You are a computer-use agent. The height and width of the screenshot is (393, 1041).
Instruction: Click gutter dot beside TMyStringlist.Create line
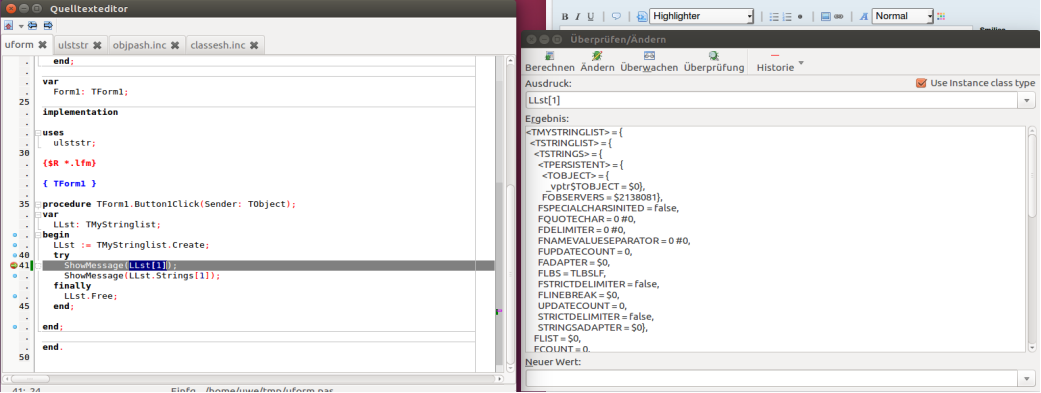[14, 245]
